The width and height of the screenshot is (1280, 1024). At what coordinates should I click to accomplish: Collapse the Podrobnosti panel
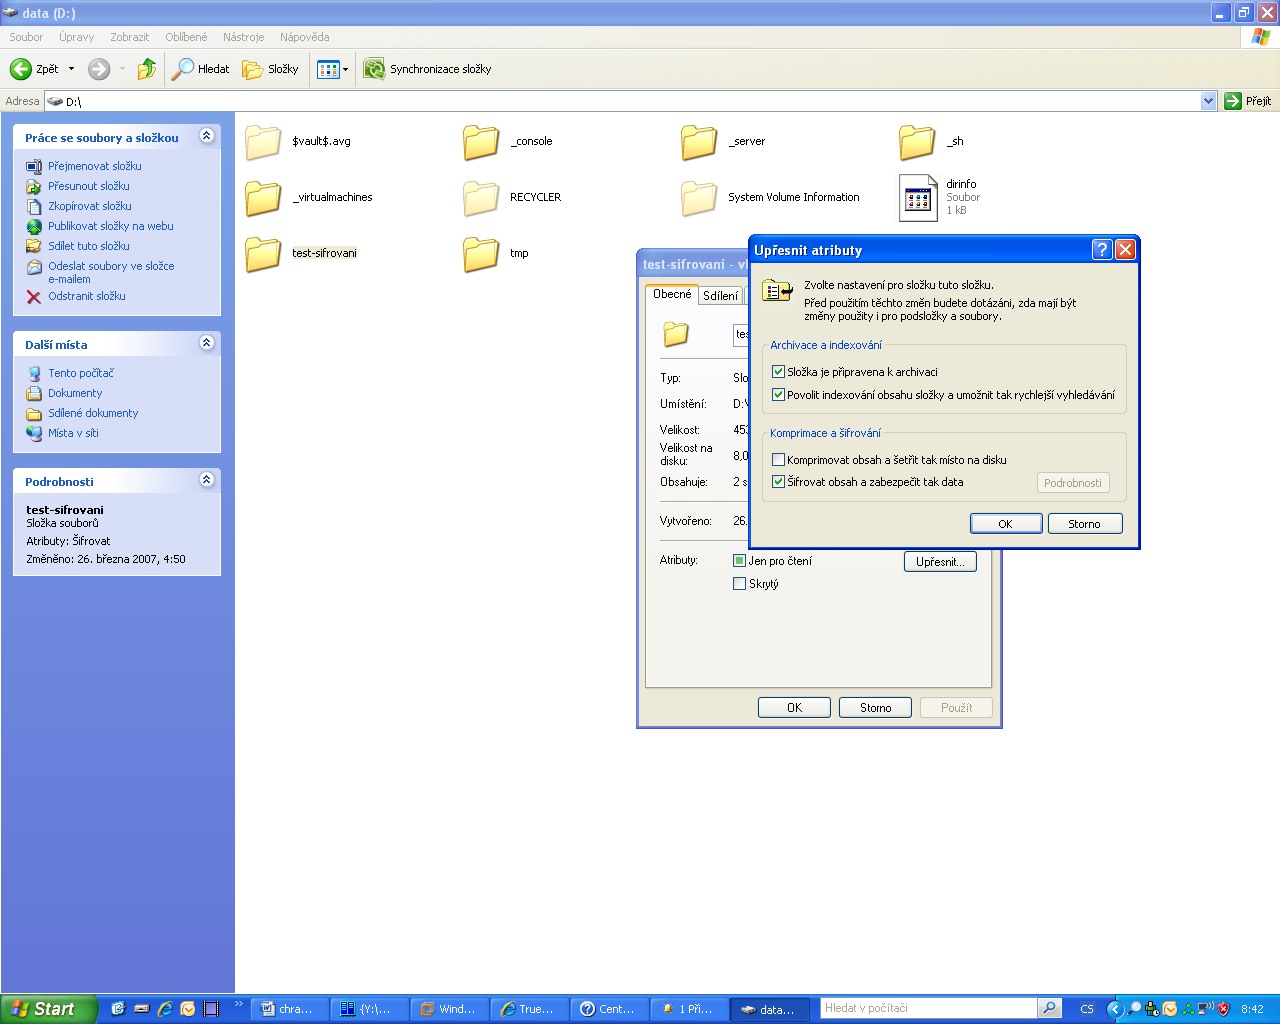pos(206,480)
